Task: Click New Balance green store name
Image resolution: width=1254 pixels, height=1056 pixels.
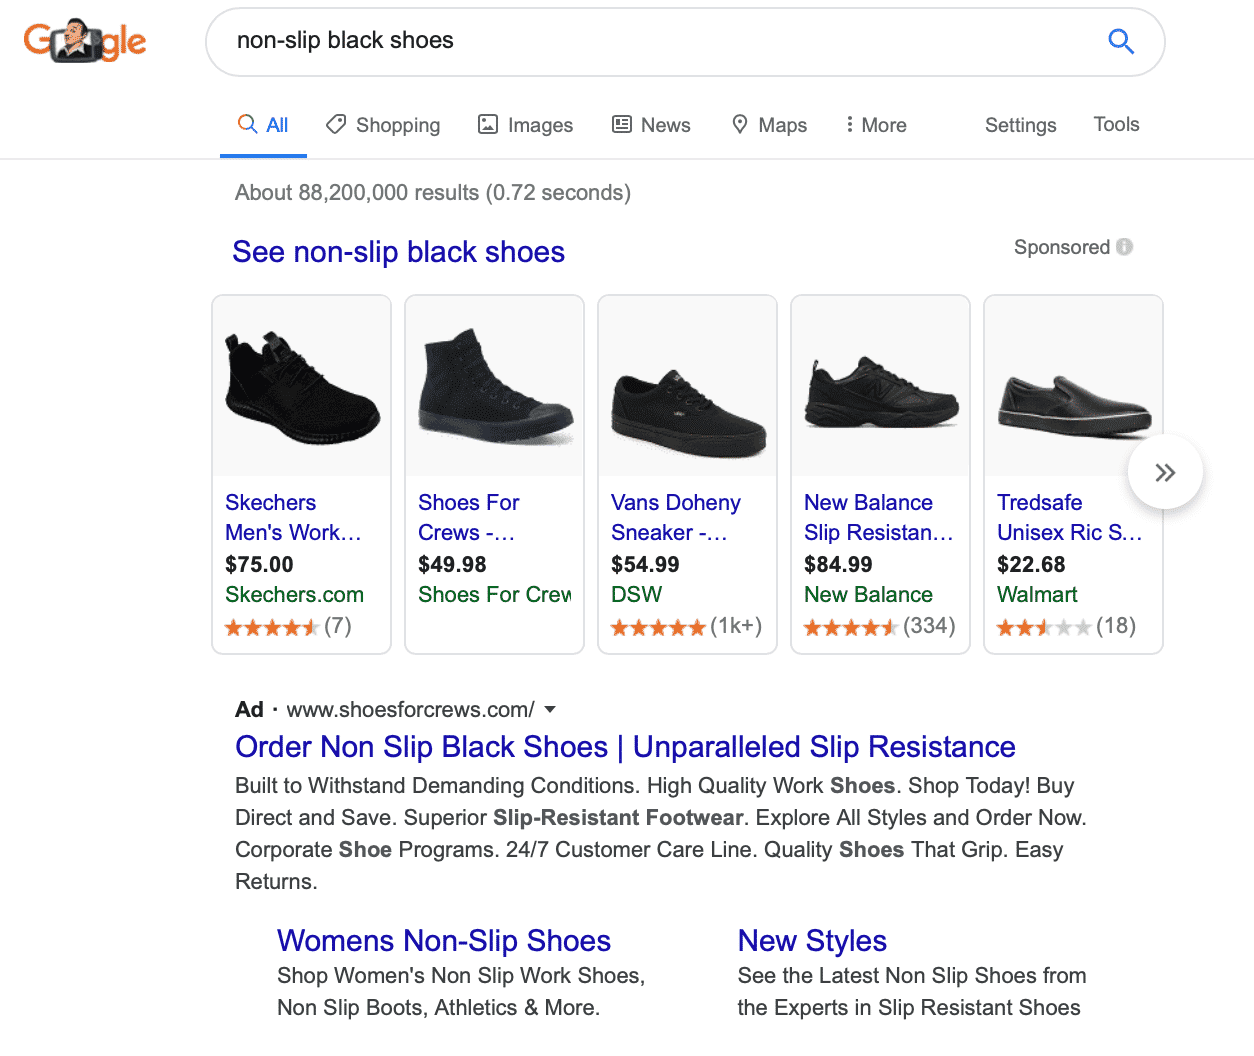Action: 868,595
